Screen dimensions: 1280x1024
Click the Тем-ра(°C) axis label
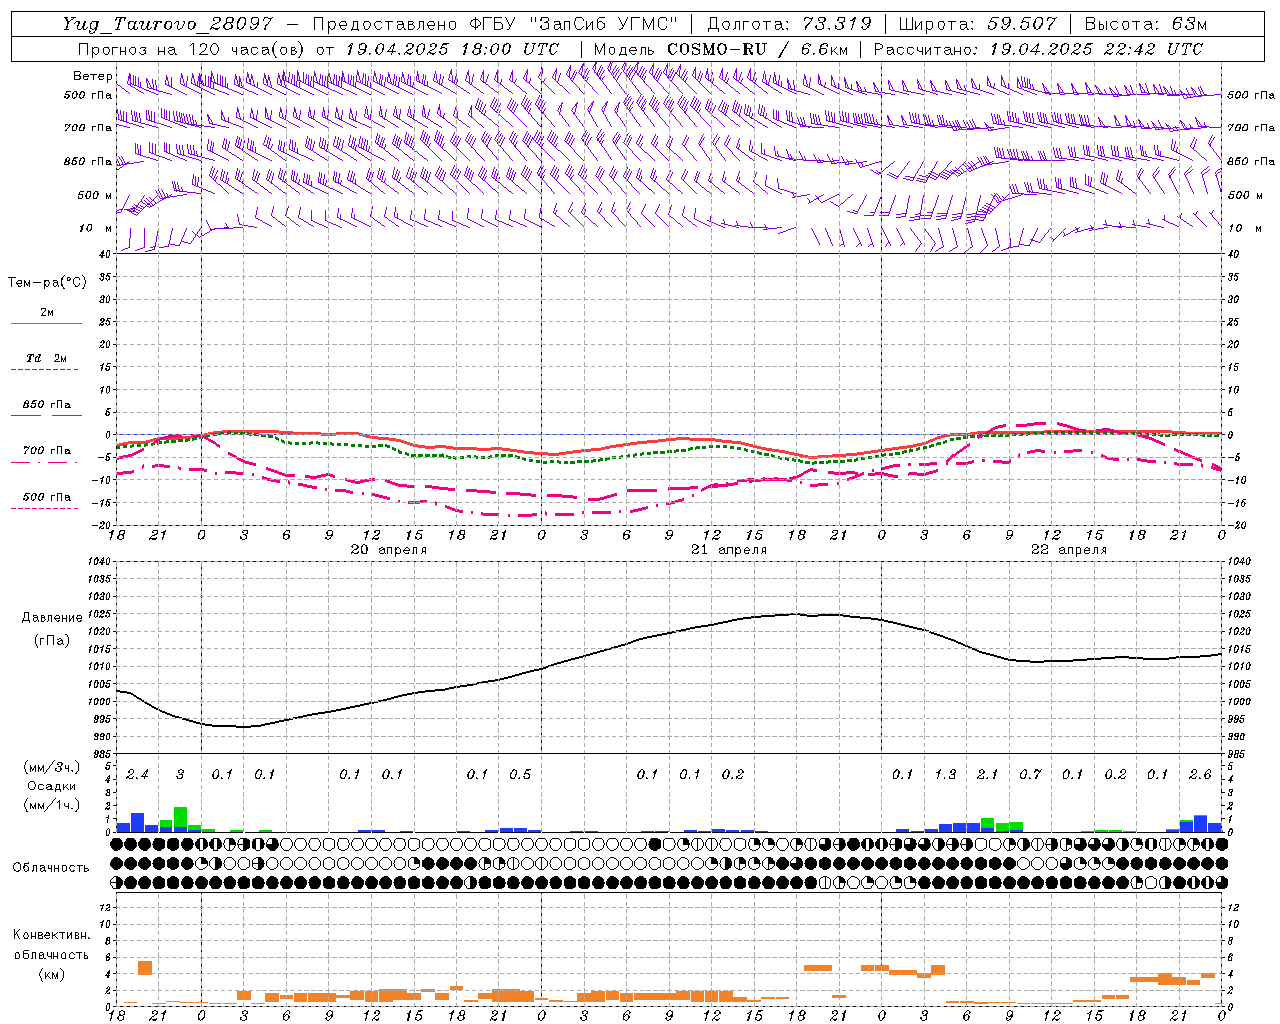coord(47,283)
